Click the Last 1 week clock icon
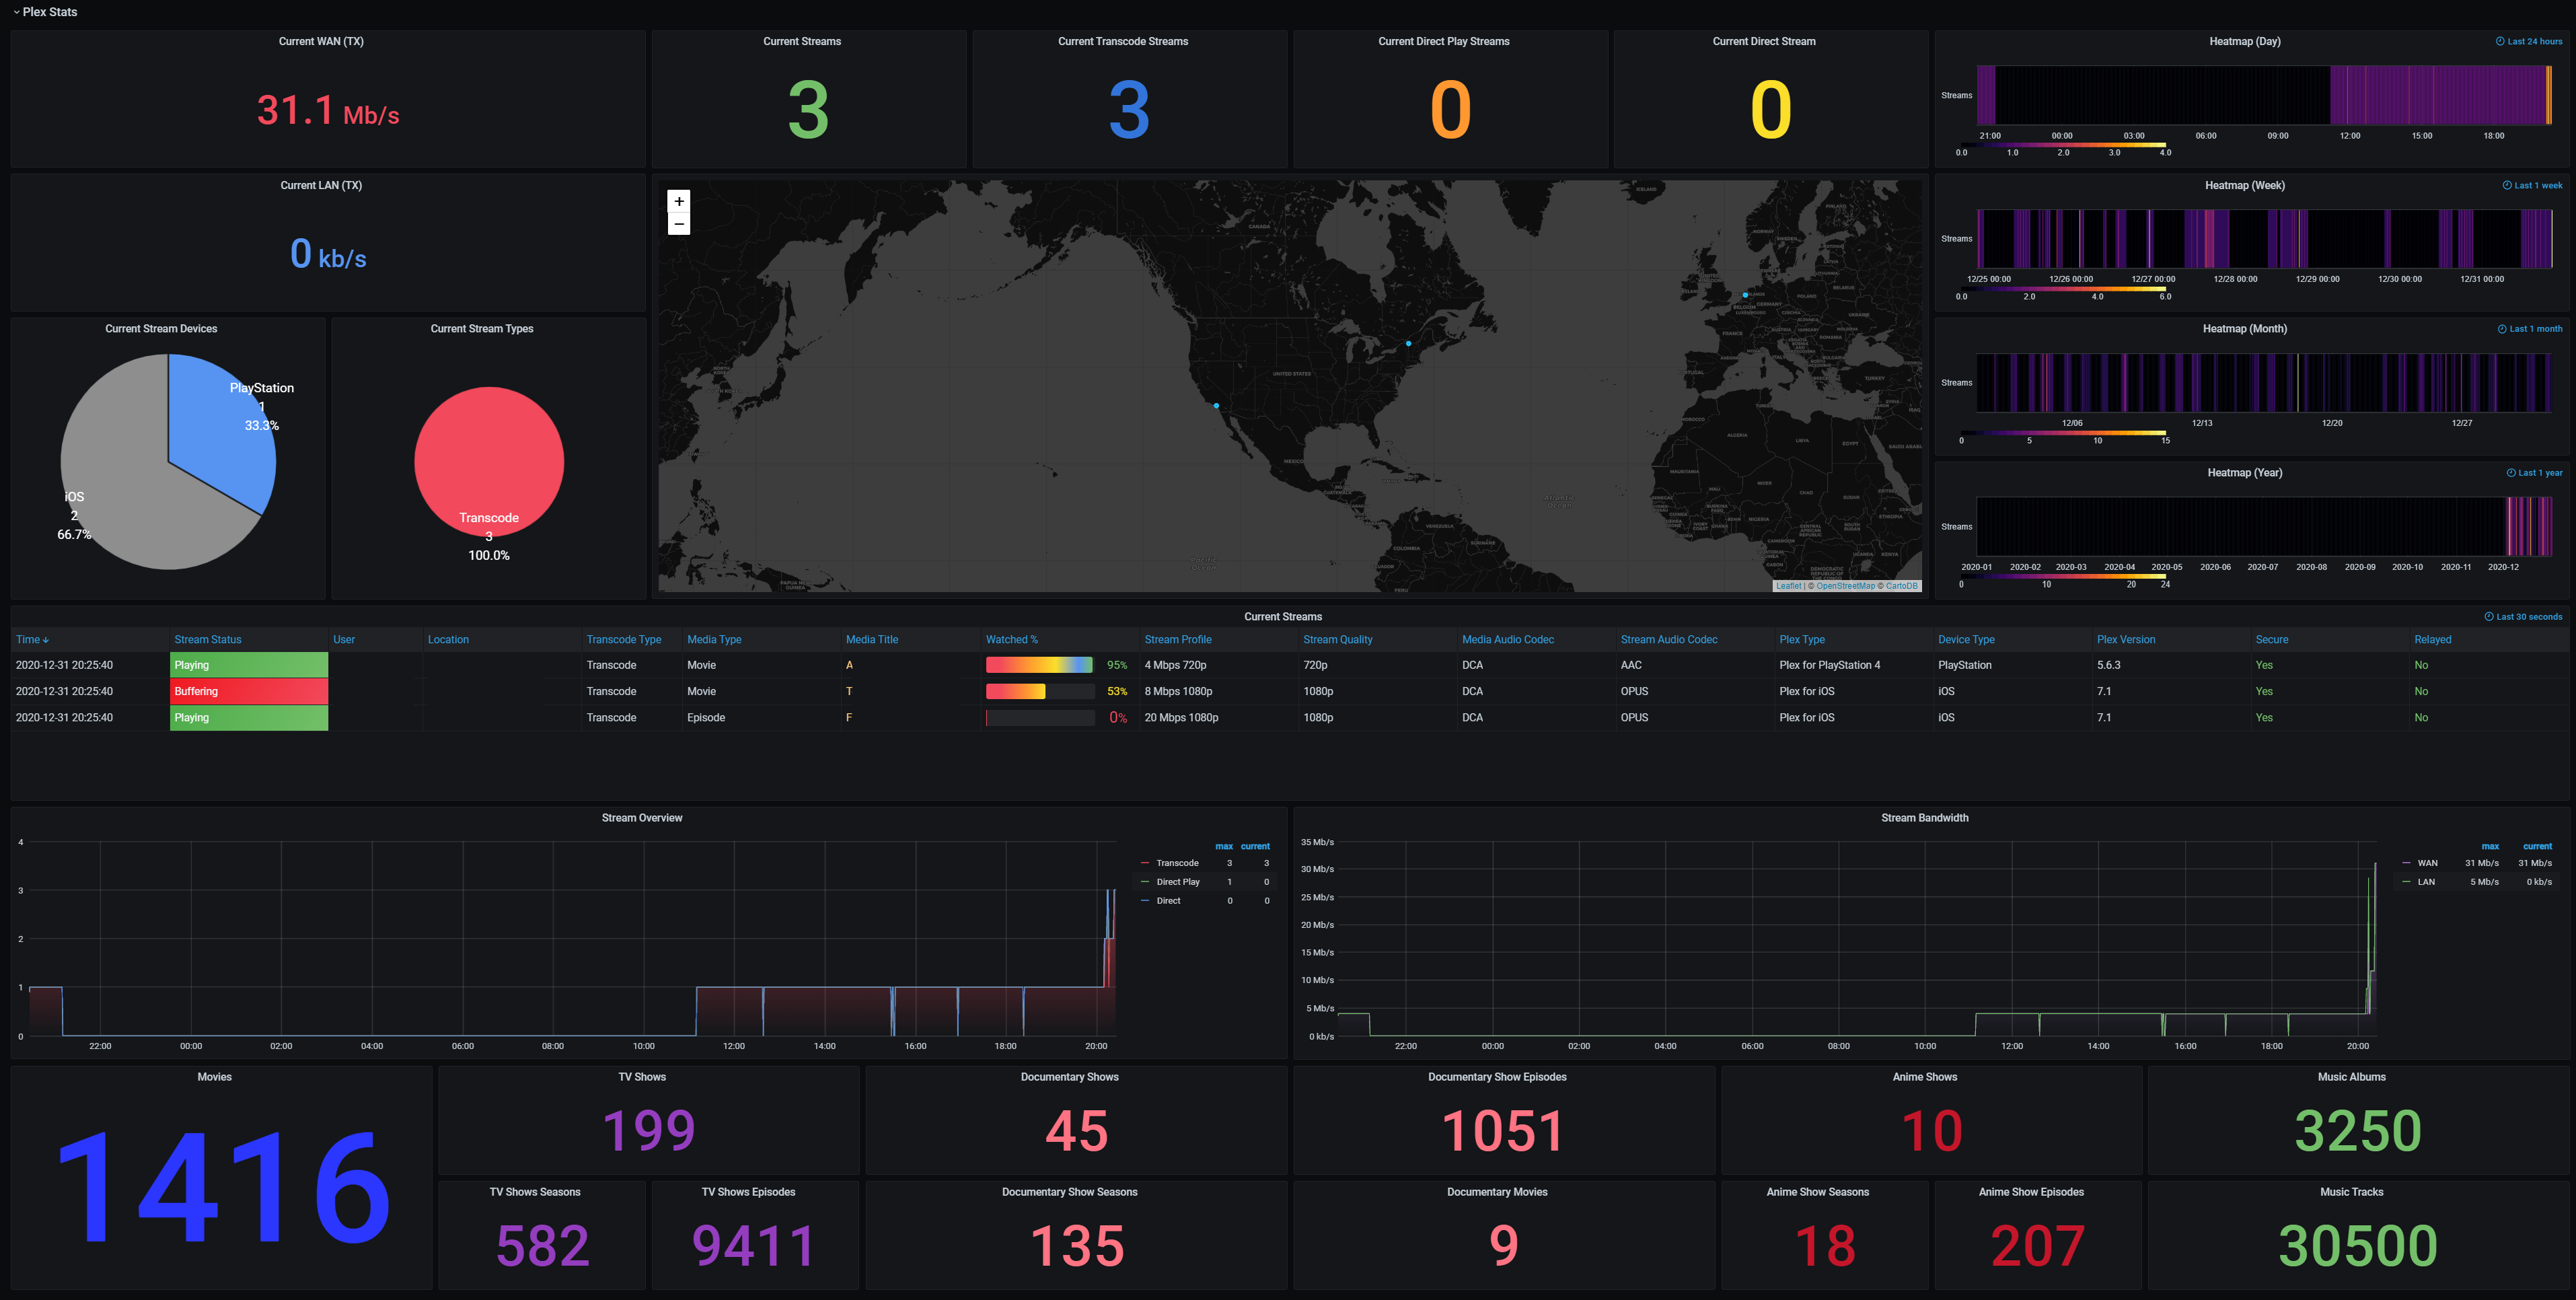 tap(2507, 186)
